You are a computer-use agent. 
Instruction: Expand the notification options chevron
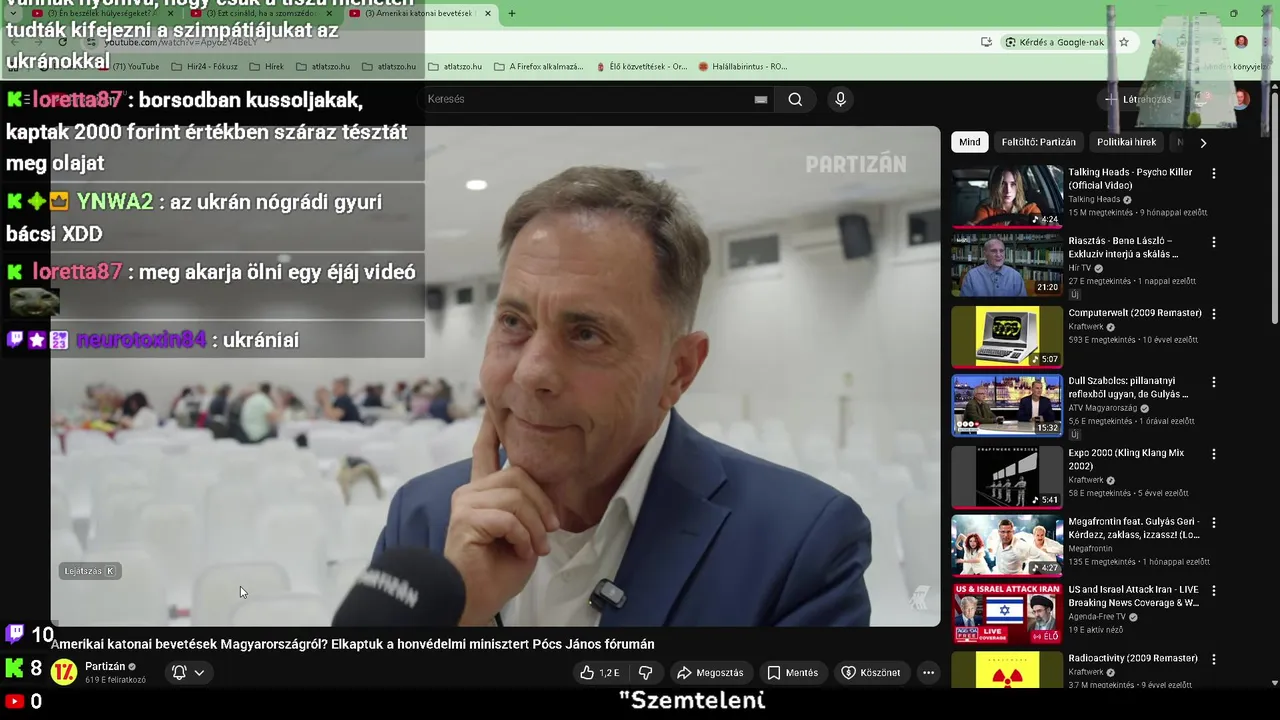tap(199, 673)
